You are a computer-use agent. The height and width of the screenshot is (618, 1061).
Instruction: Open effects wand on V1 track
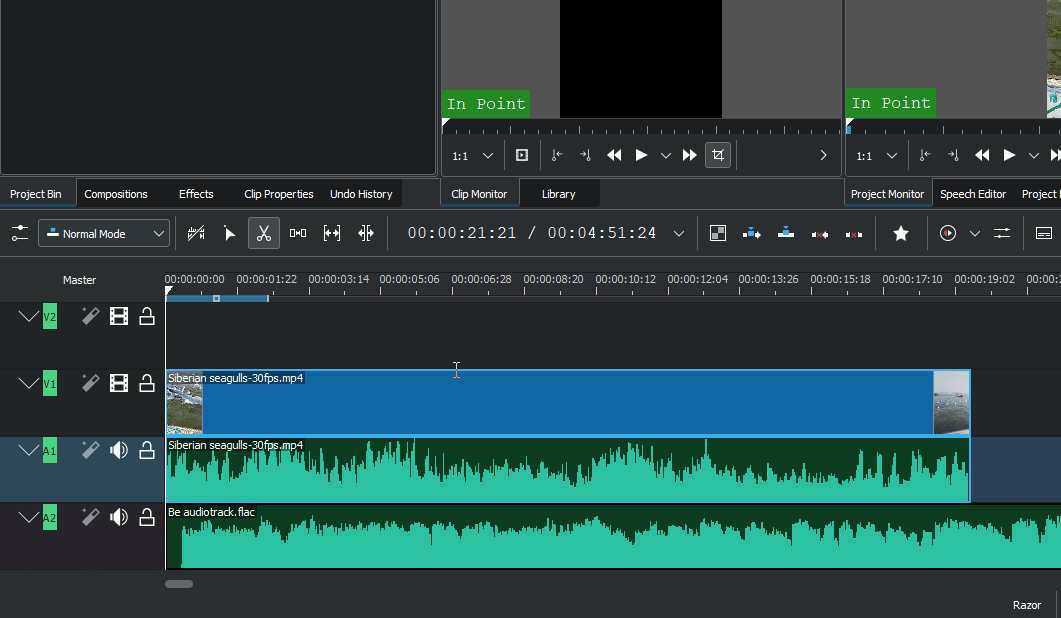pos(90,383)
